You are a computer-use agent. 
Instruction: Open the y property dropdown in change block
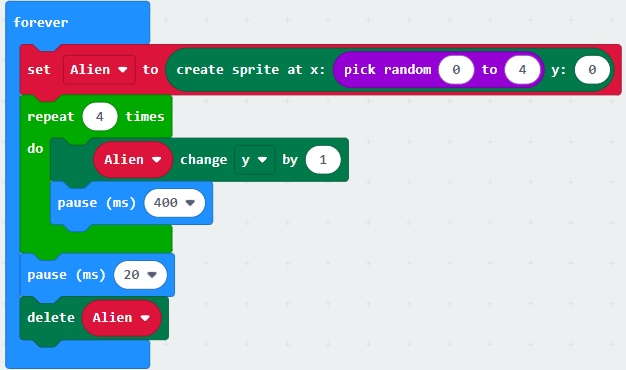coord(254,160)
